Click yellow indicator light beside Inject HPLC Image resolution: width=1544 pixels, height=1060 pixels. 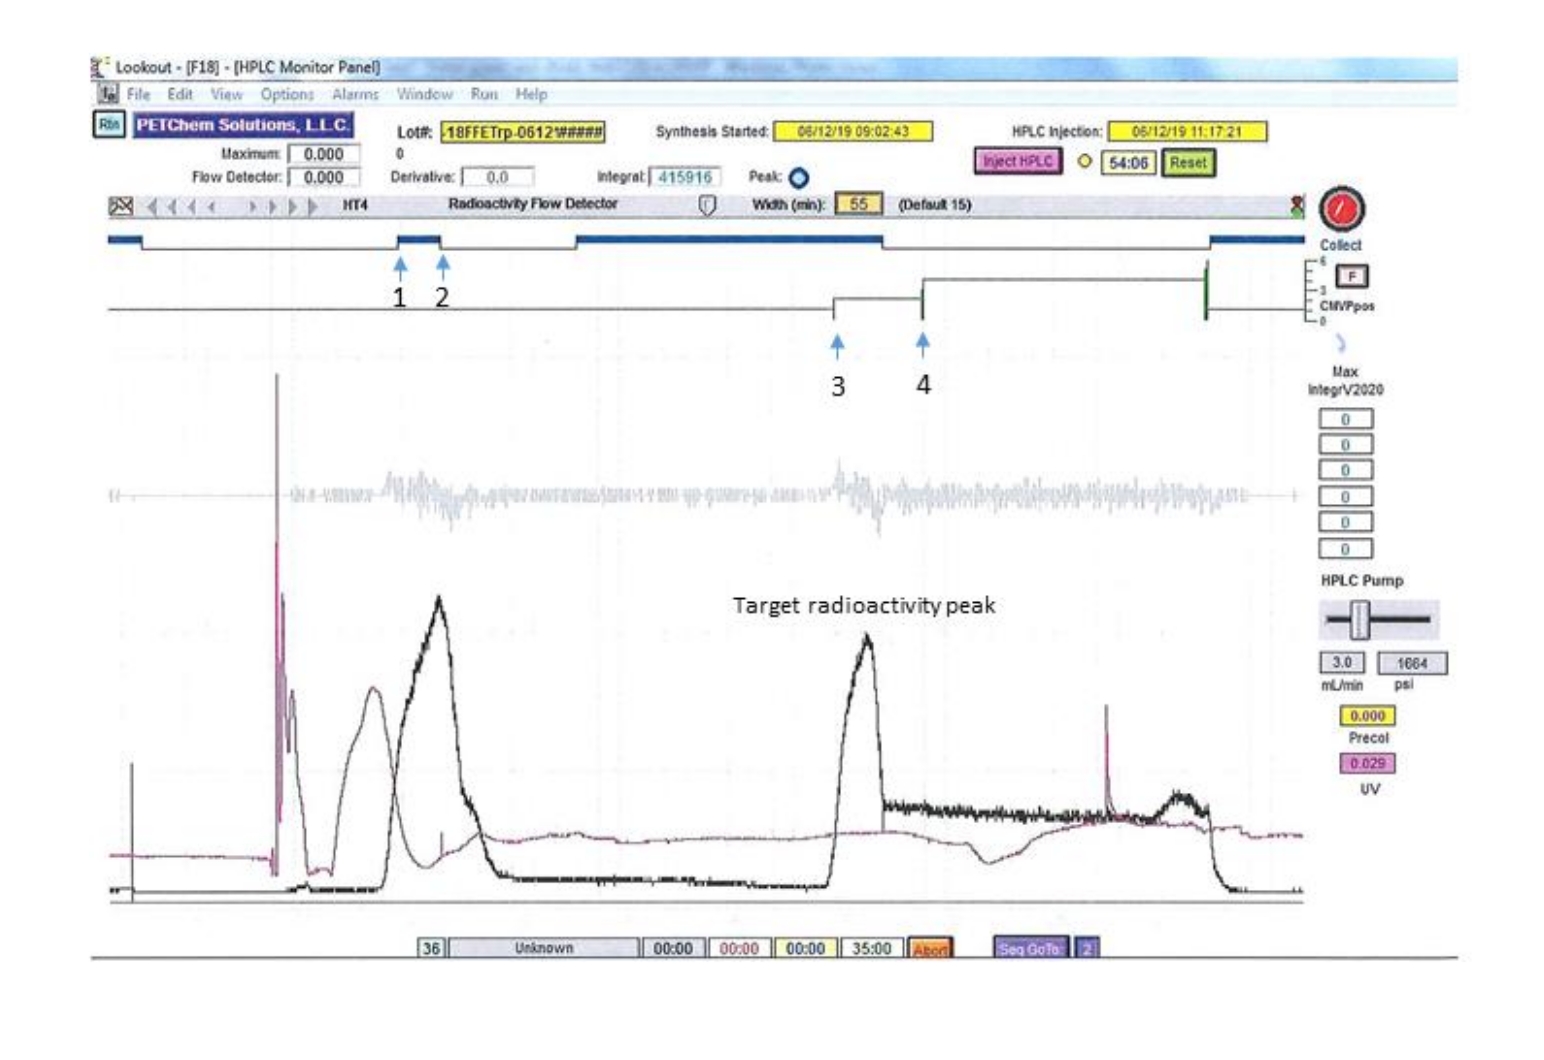[1084, 161]
